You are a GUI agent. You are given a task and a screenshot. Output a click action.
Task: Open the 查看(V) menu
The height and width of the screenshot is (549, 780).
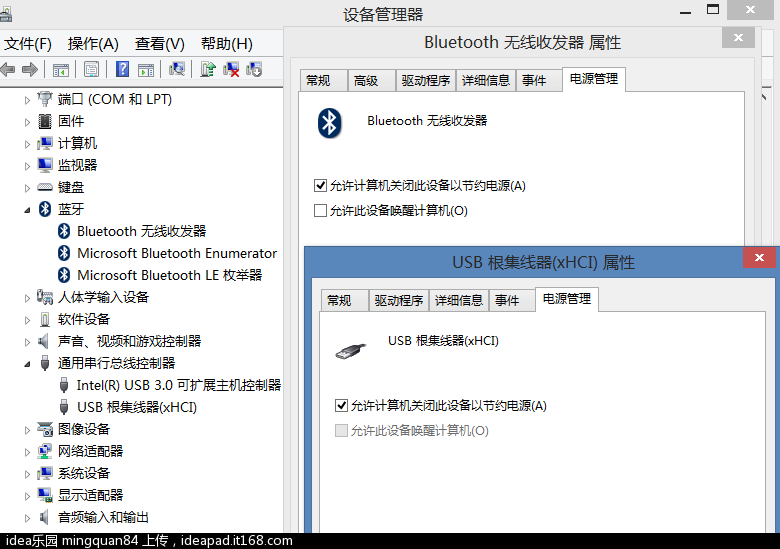coord(160,44)
